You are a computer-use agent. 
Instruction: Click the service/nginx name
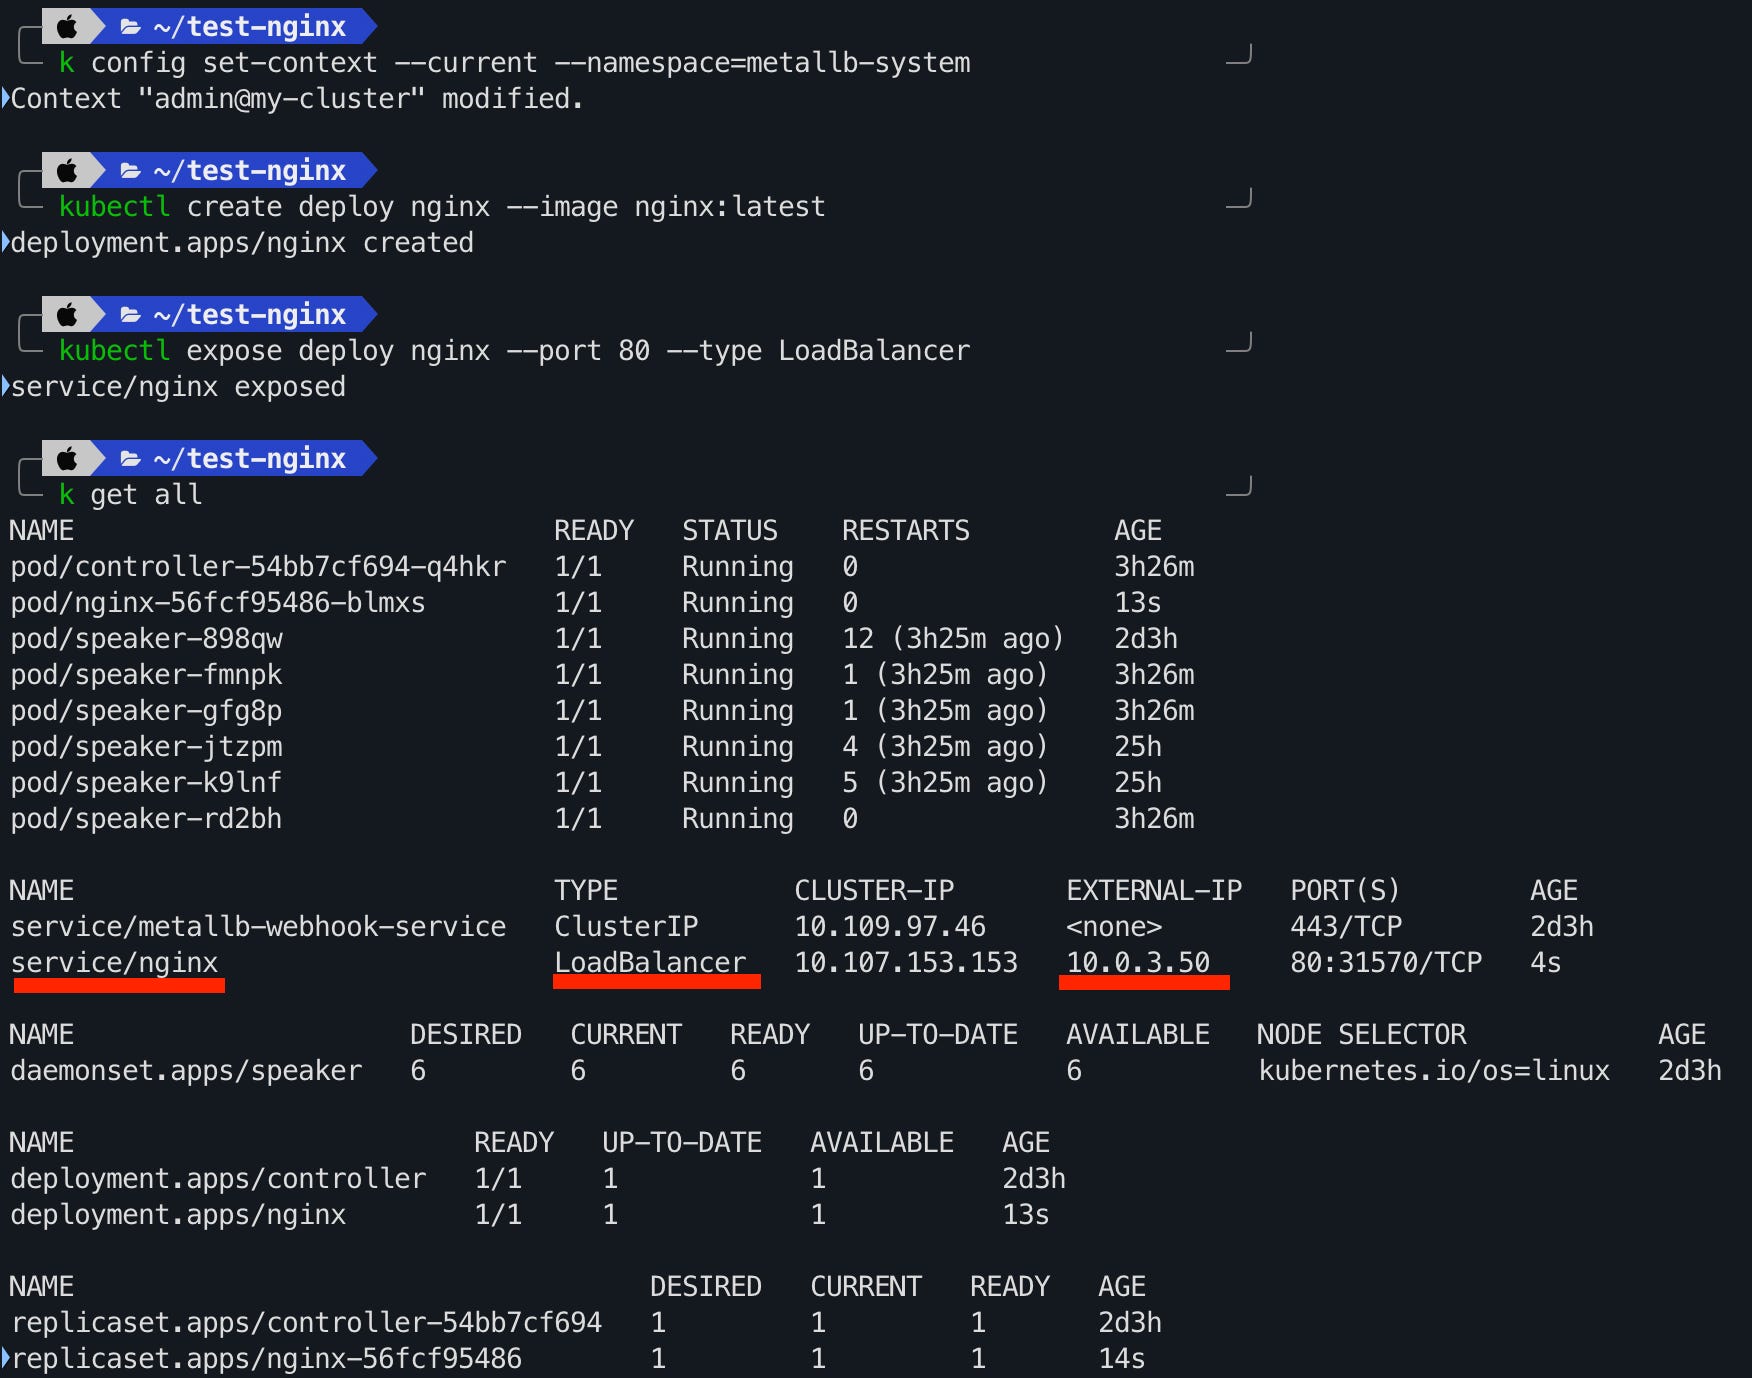click(x=114, y=963)
